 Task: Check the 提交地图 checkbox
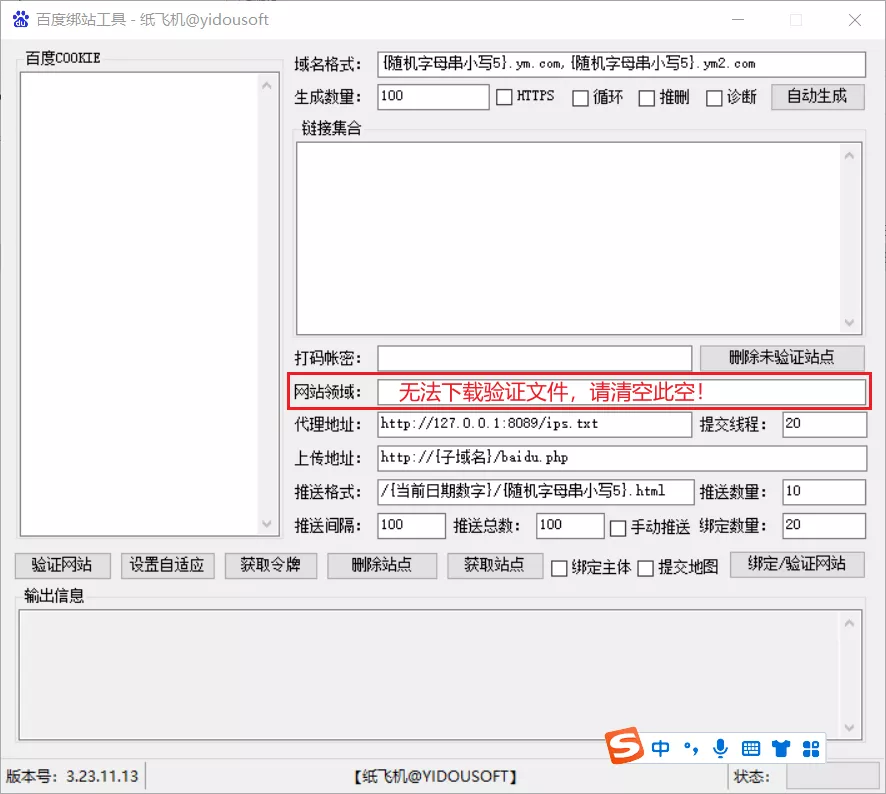[645, 568]
